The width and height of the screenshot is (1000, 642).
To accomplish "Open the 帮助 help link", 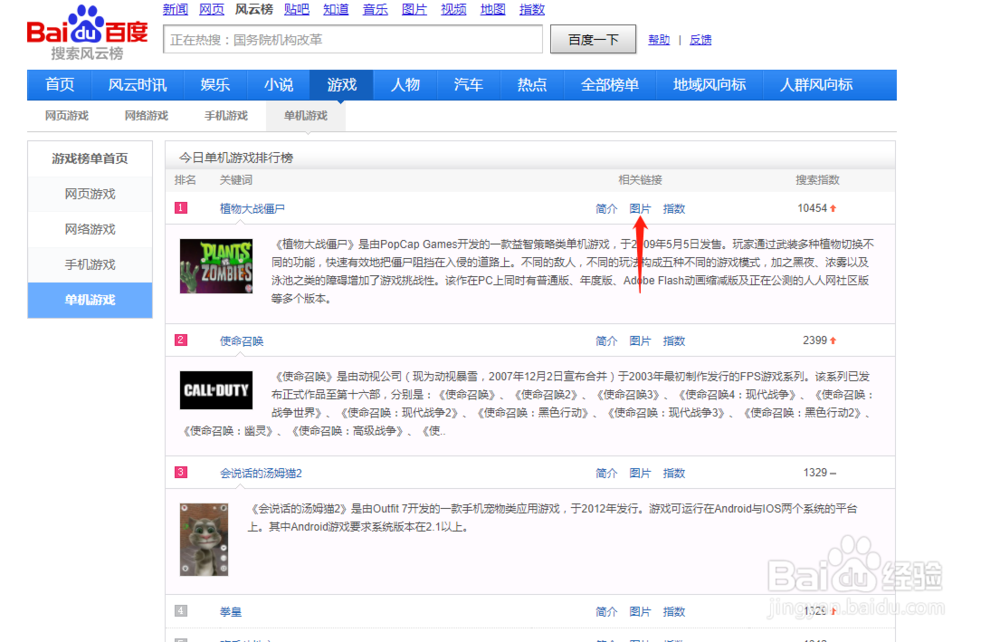I will [x=659, y=39].
